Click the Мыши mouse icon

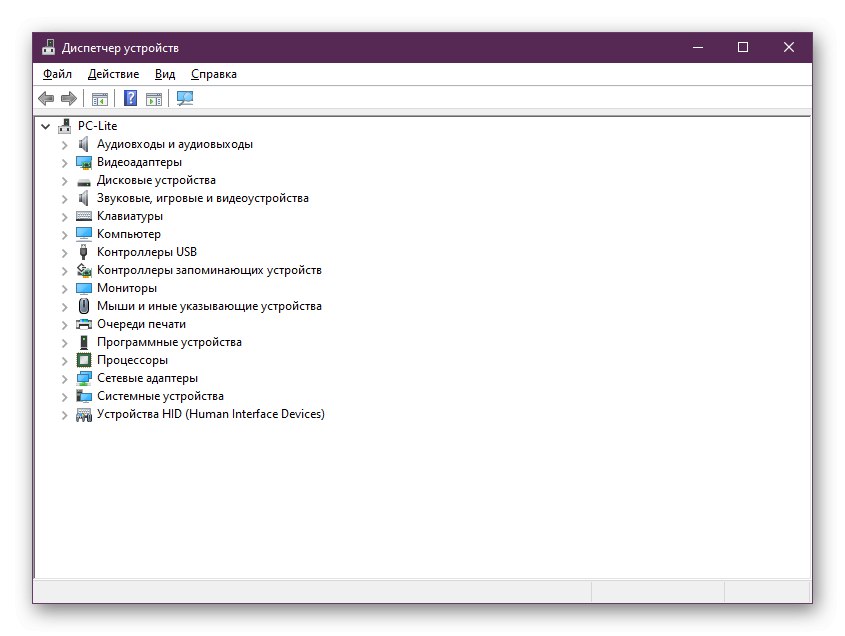click(84, 306)
